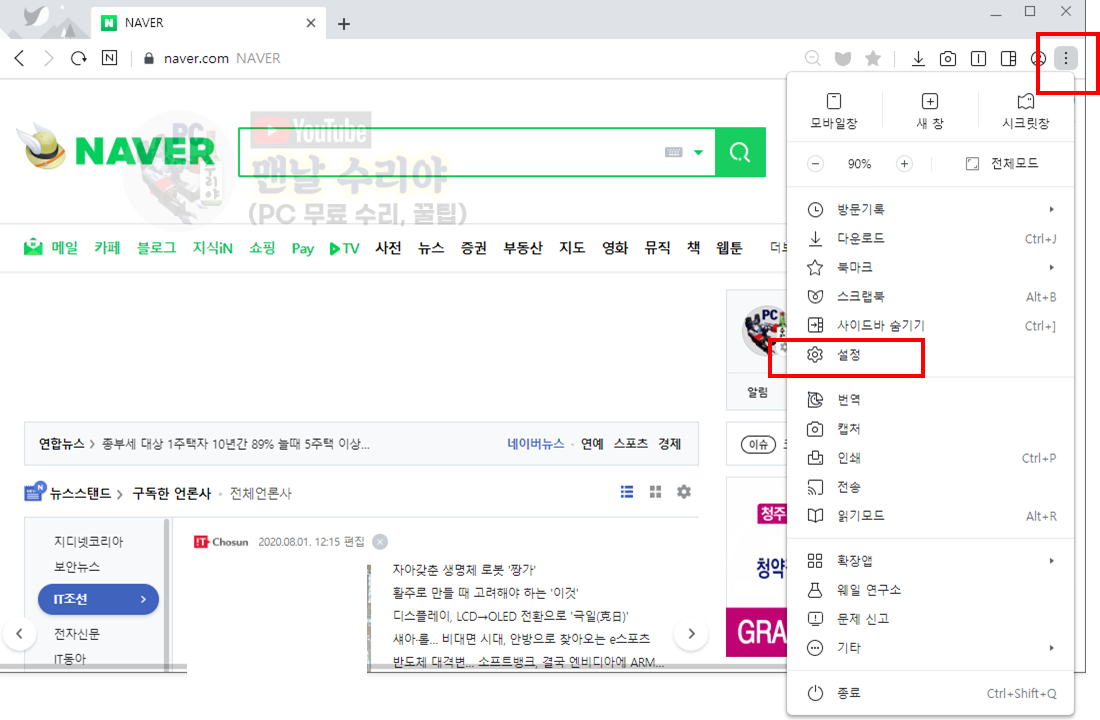Expand the 기타 more submenu
Screen dimensions: 1100x720
tap(931, 648)
